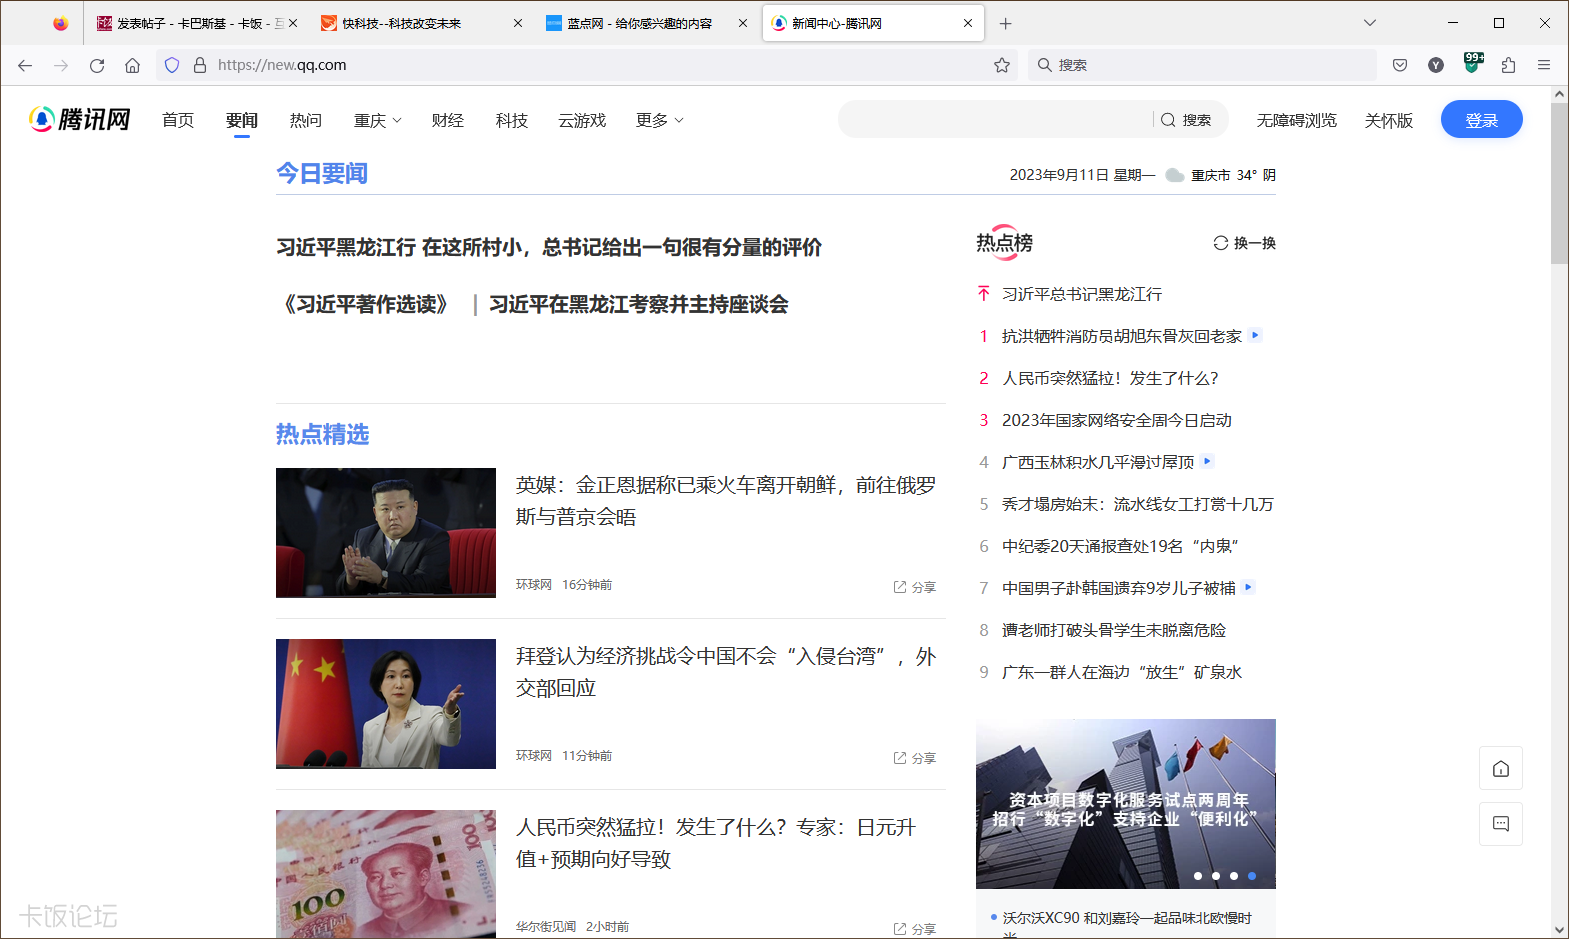Focus the Tencent site search input field
The image size is (1569, 939).
pos(997,120)
